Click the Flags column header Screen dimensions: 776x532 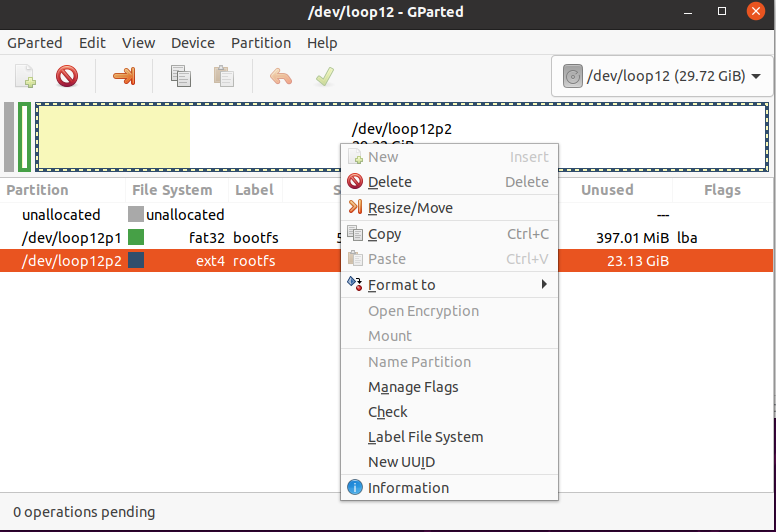coord(723,190)
